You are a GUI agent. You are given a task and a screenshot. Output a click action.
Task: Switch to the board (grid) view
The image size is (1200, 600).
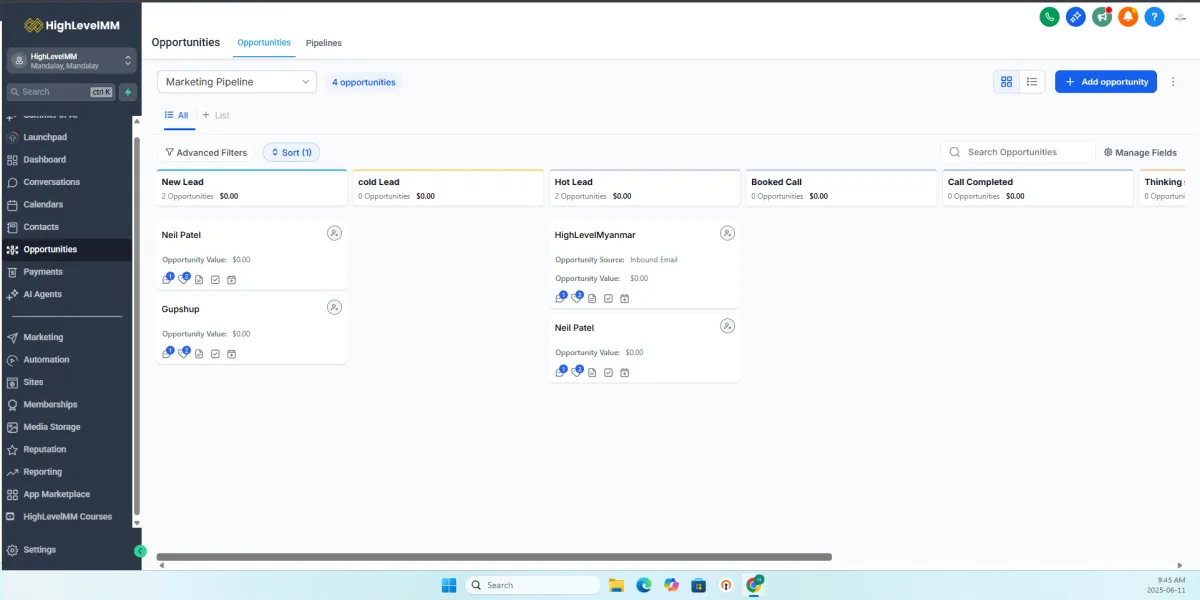pos(1007,82)
